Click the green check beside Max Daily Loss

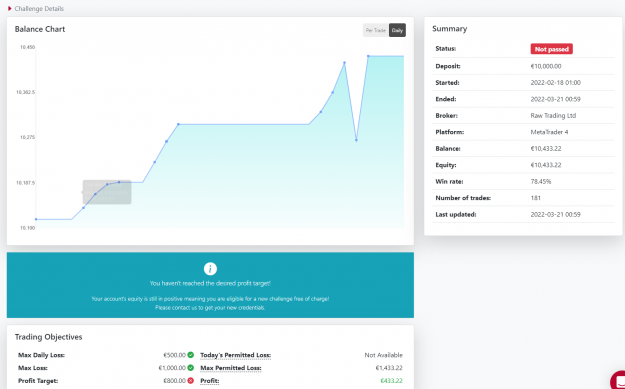coord(191,355)
